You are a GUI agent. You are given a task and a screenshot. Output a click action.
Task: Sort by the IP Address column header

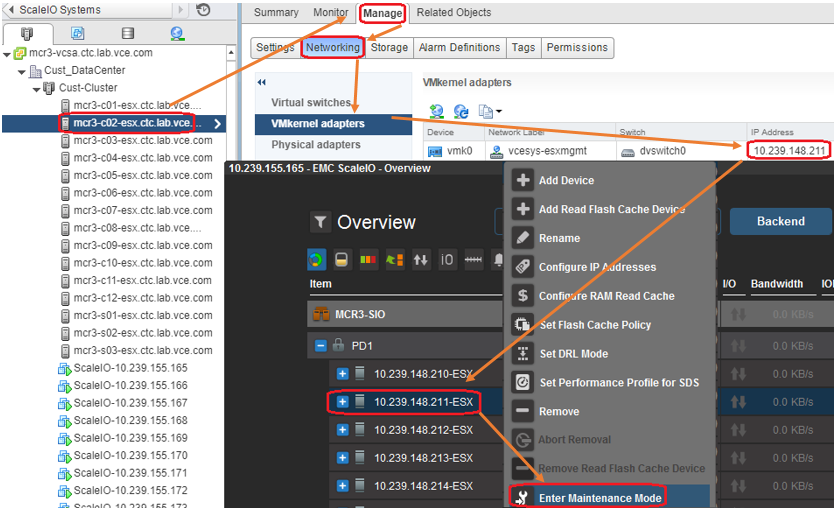pos(772,132)
